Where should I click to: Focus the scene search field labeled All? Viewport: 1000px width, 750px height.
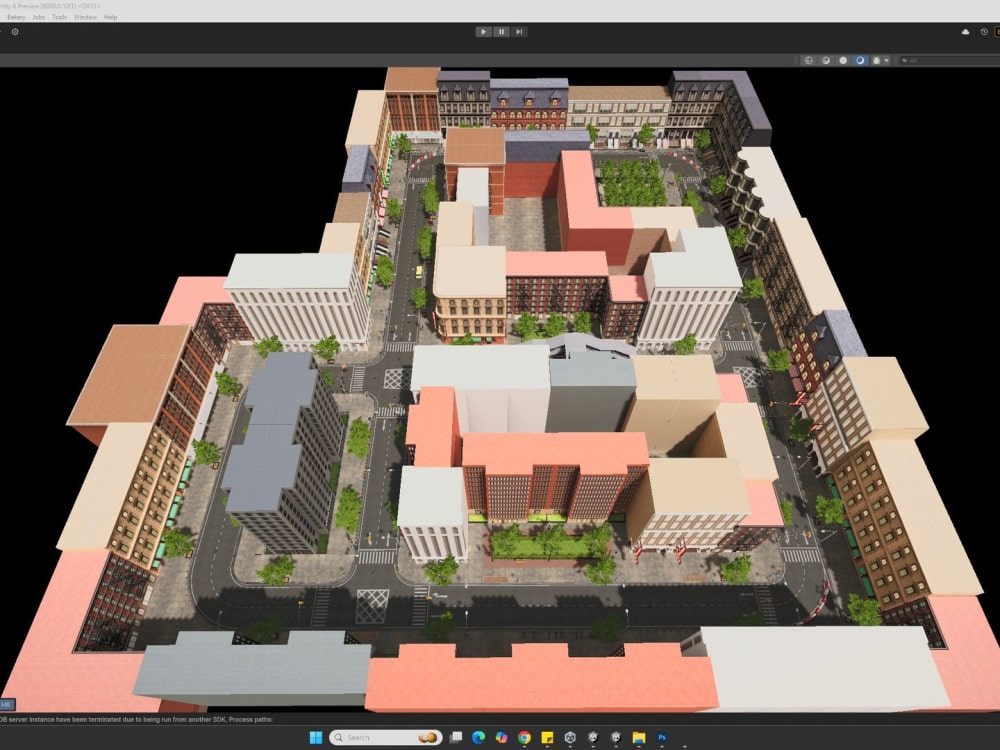[x=949, y=60]
